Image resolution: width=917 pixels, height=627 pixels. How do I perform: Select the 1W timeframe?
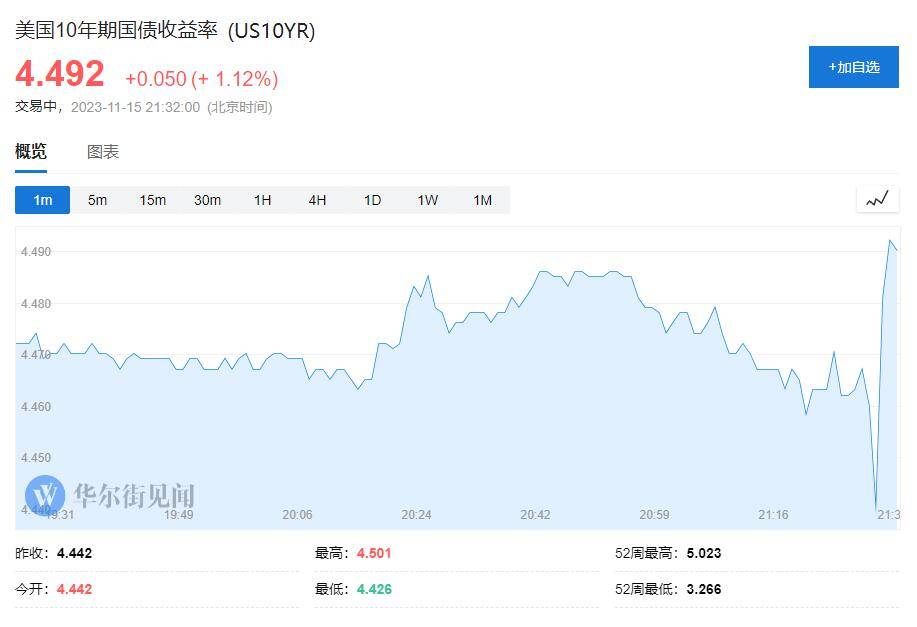(428, 200)
